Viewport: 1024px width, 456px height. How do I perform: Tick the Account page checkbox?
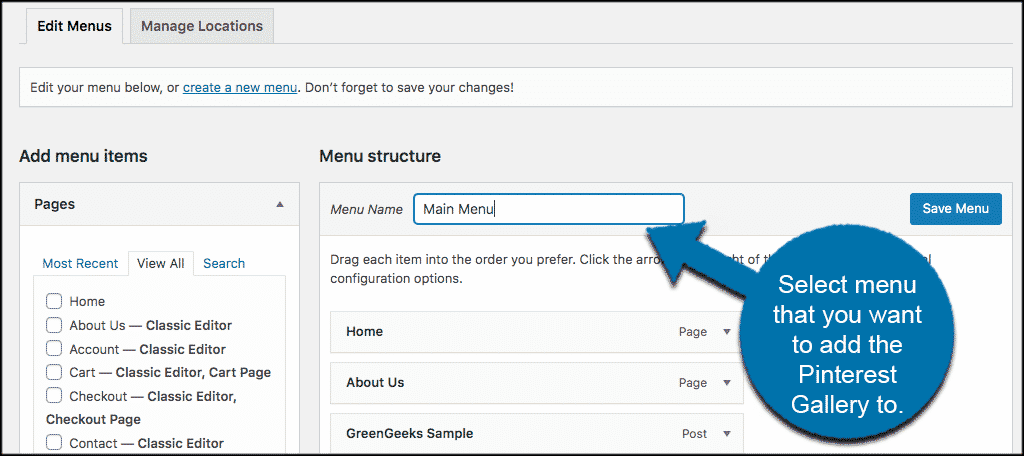click(x=54, y=349)
